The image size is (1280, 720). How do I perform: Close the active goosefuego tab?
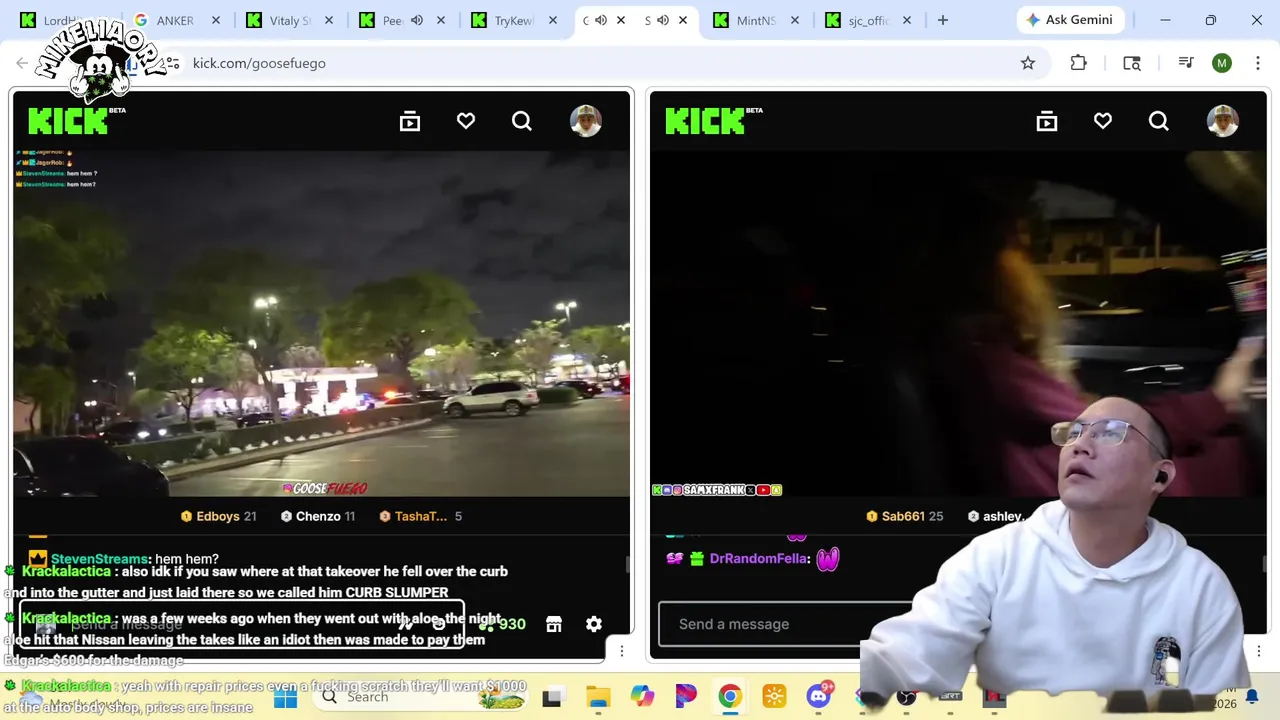(x=620, y=20)
